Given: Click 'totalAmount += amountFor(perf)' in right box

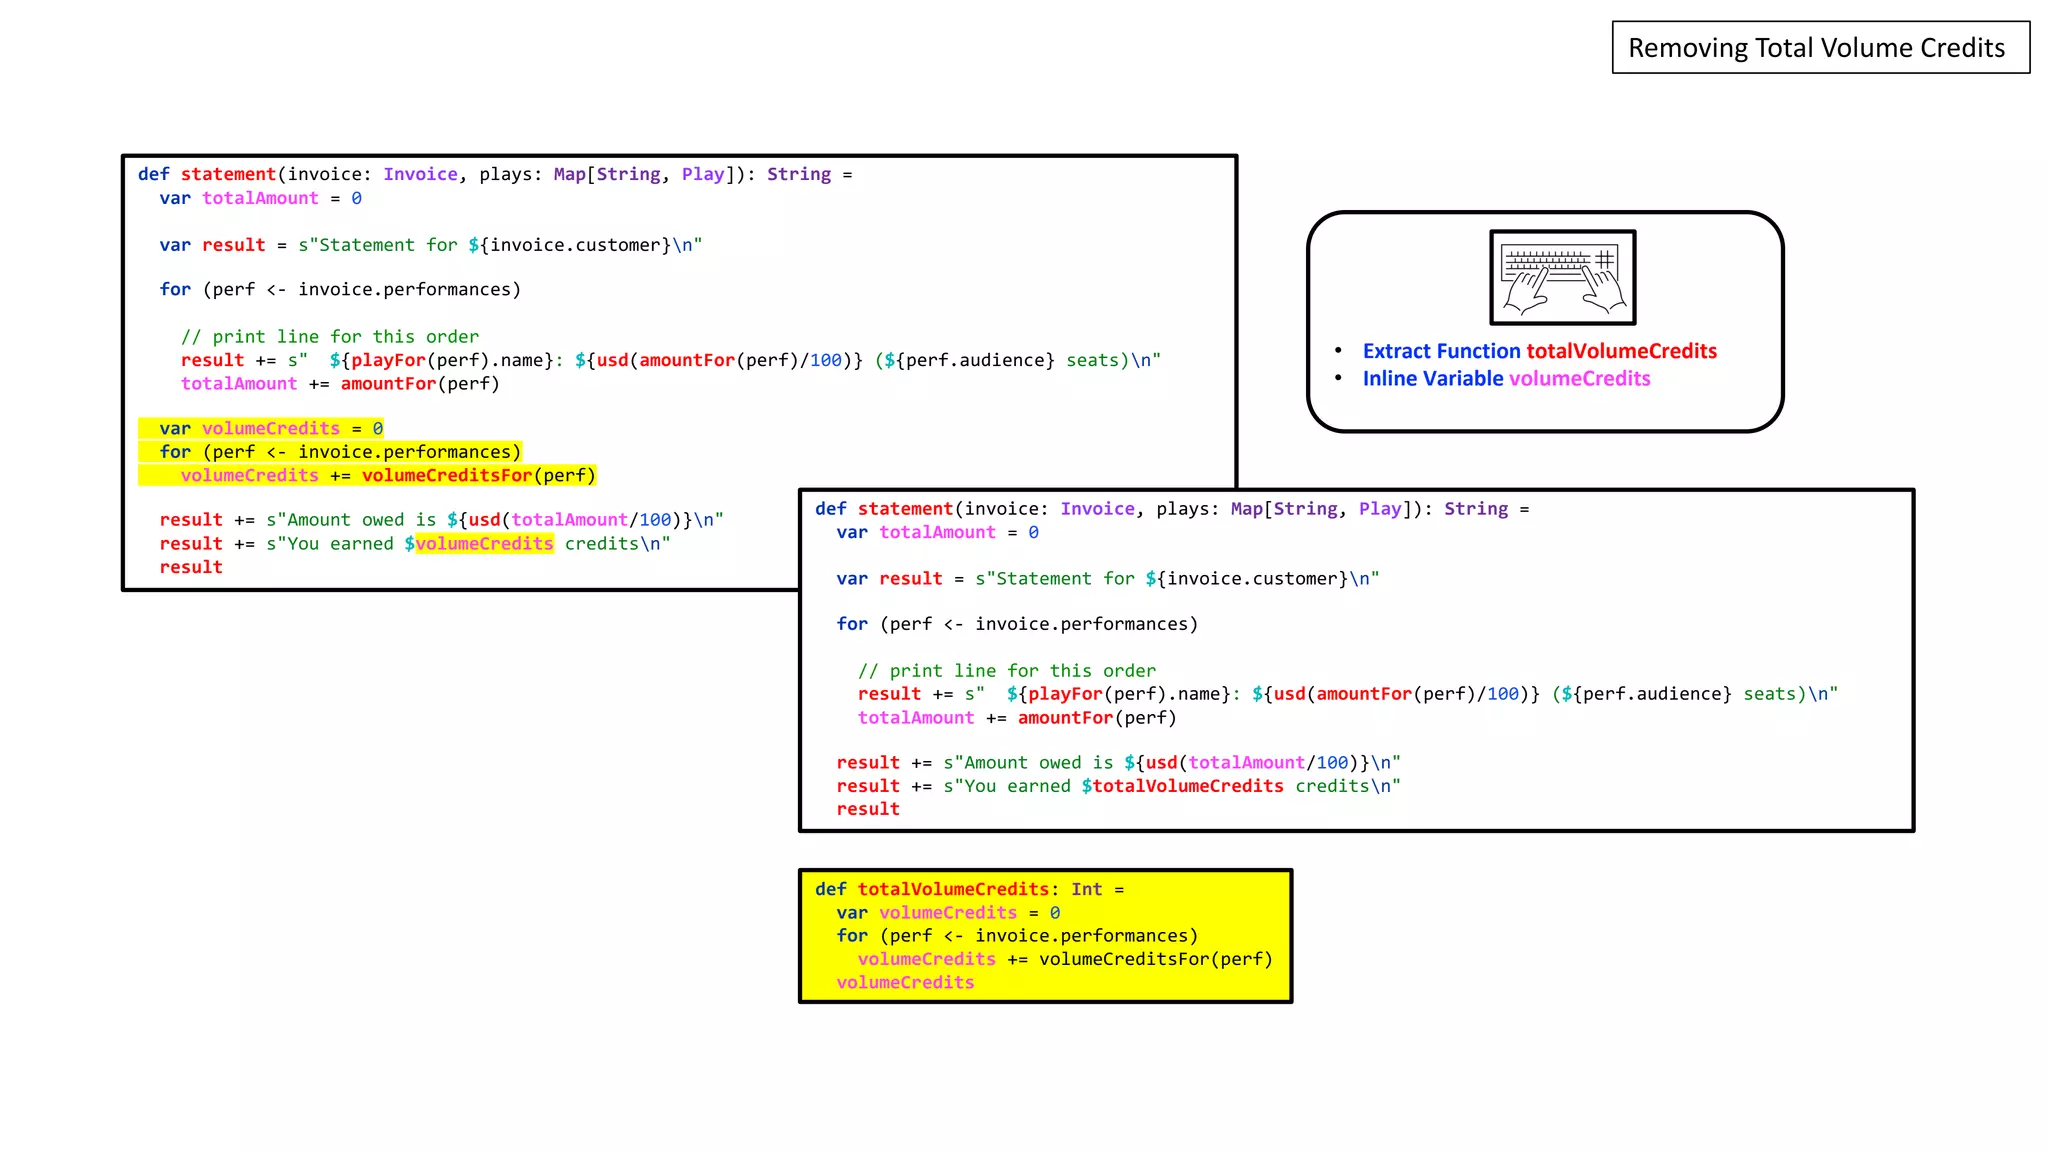Looking at the screenshot, I should (1016, 718).
